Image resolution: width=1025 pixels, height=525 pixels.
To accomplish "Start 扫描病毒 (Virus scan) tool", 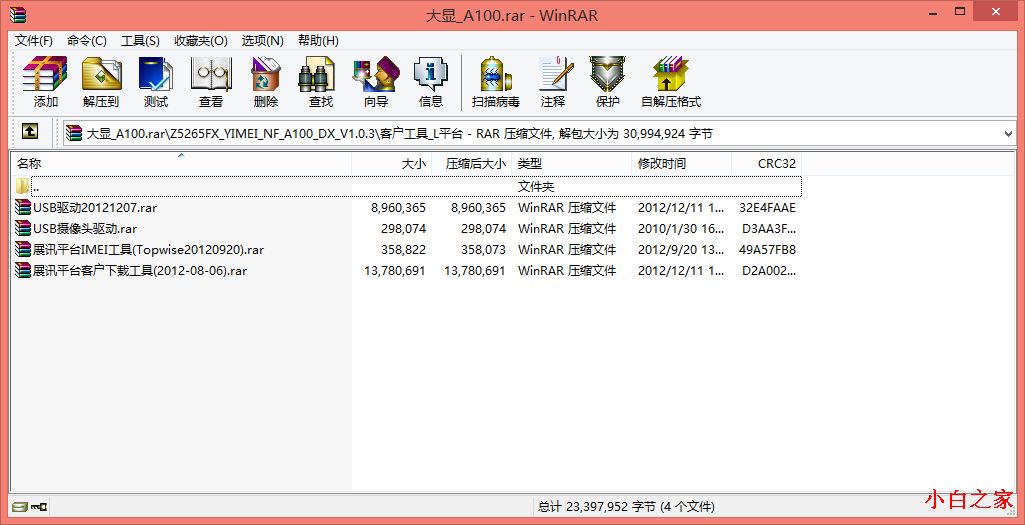I will click(496, 82).
